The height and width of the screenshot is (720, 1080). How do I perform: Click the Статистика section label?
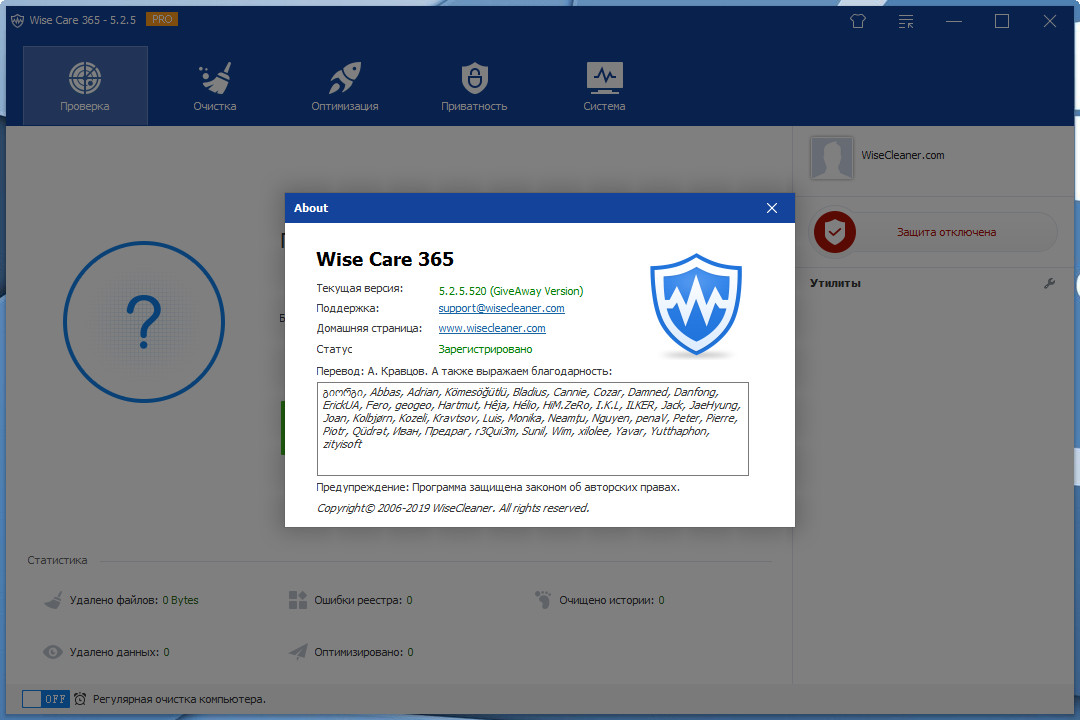[57, 560]
